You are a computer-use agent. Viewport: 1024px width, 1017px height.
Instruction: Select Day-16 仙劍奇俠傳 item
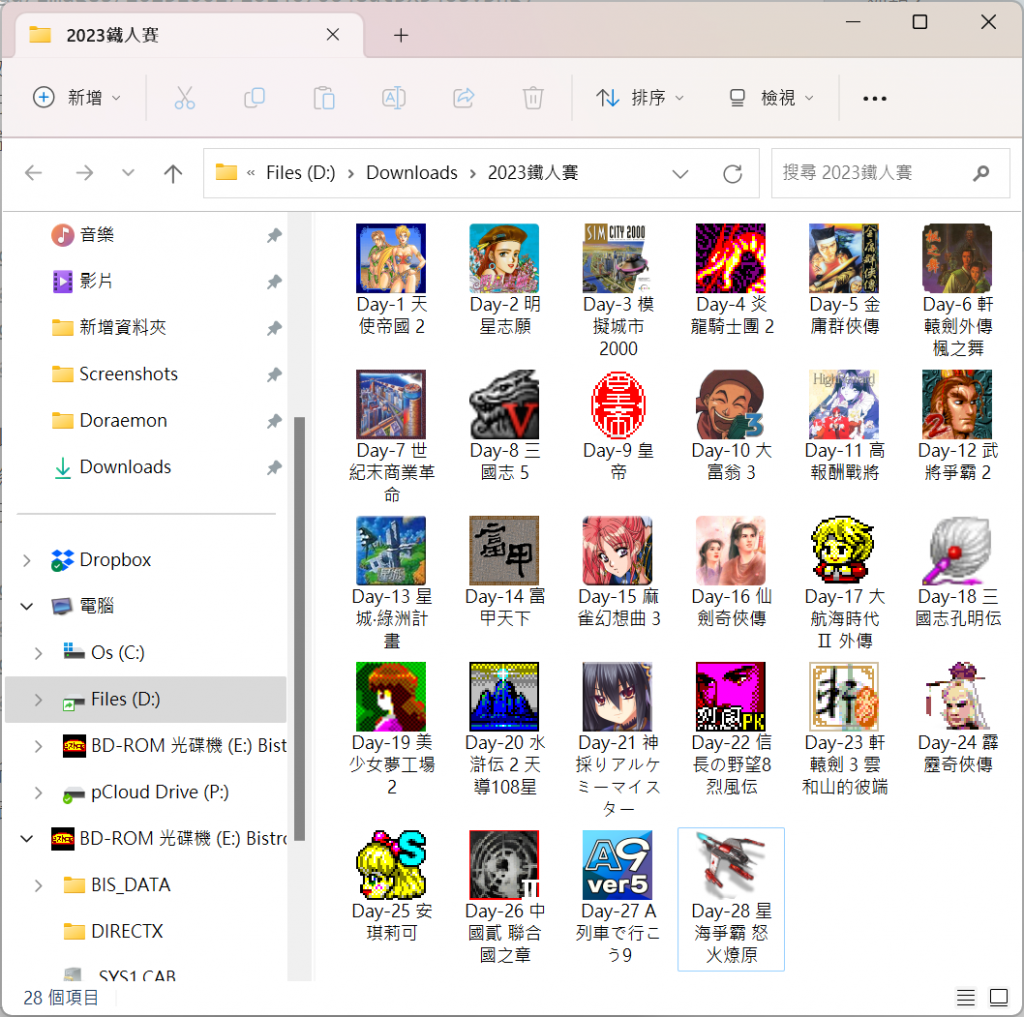click(731, 572)
